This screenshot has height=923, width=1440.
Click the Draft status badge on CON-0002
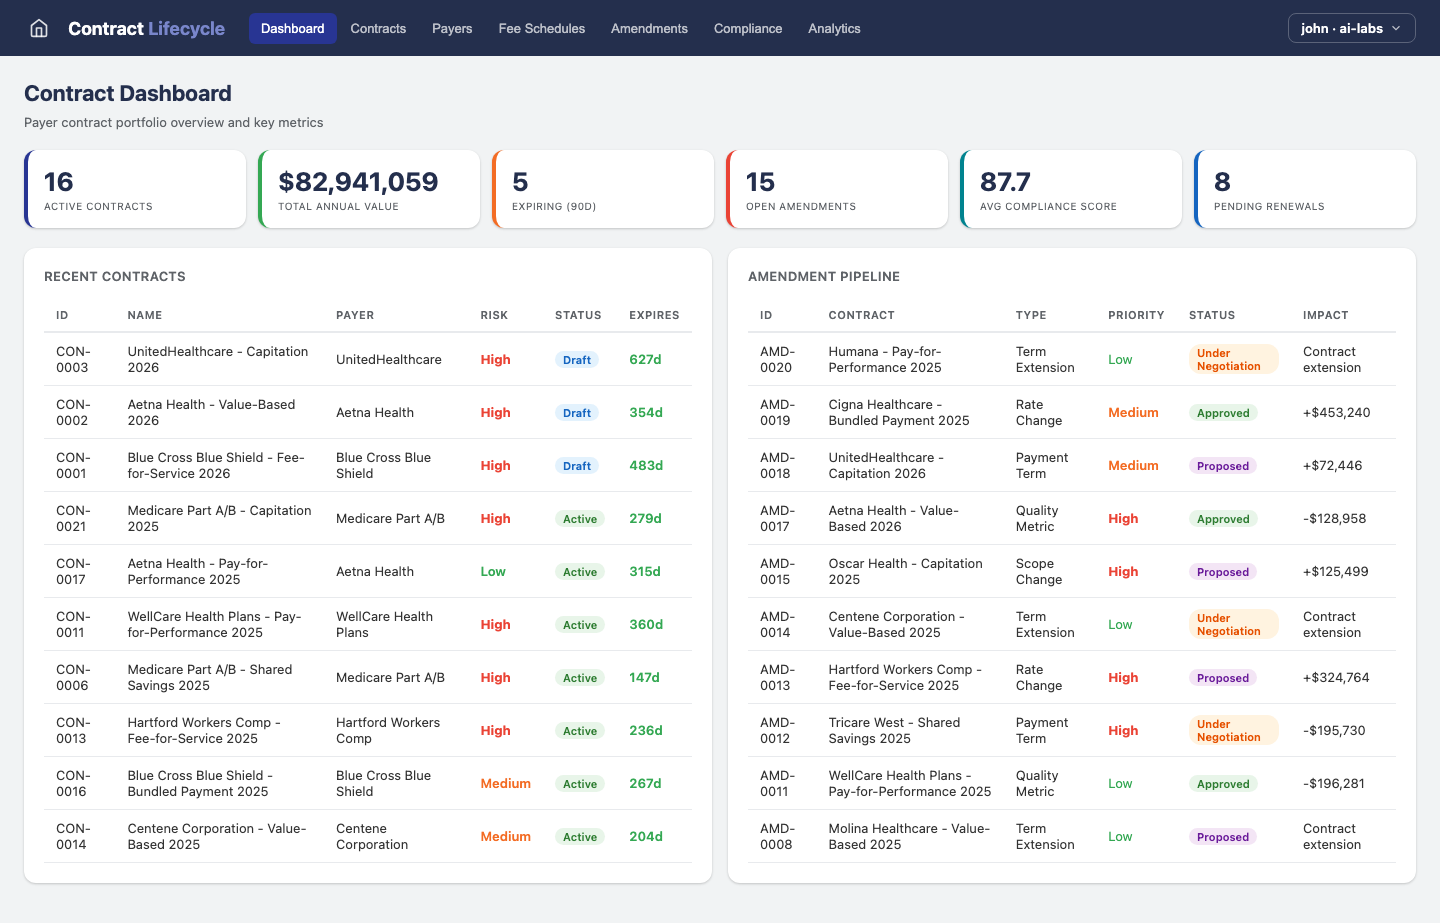pos(577,412)
